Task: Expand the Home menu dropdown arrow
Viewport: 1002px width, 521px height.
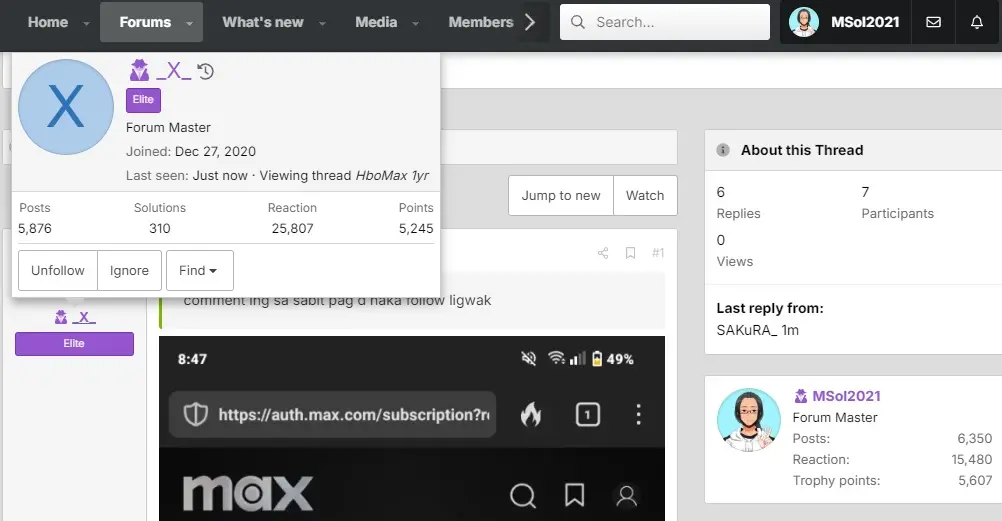Action: click(86, 23)
